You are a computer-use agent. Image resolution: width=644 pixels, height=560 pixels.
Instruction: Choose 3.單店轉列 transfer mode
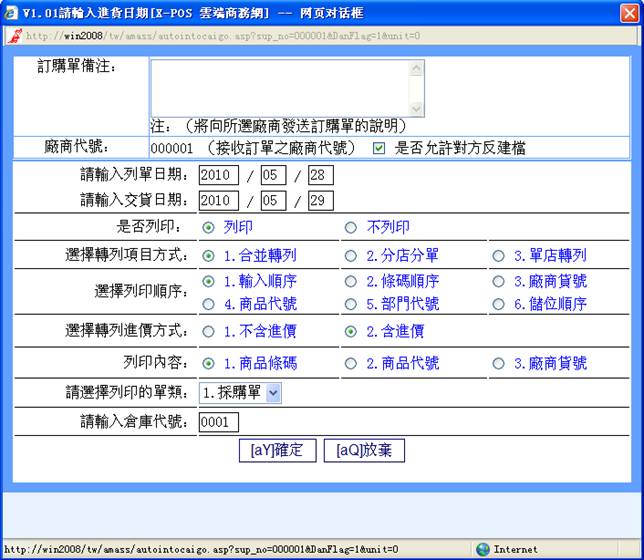coord(498,255)
